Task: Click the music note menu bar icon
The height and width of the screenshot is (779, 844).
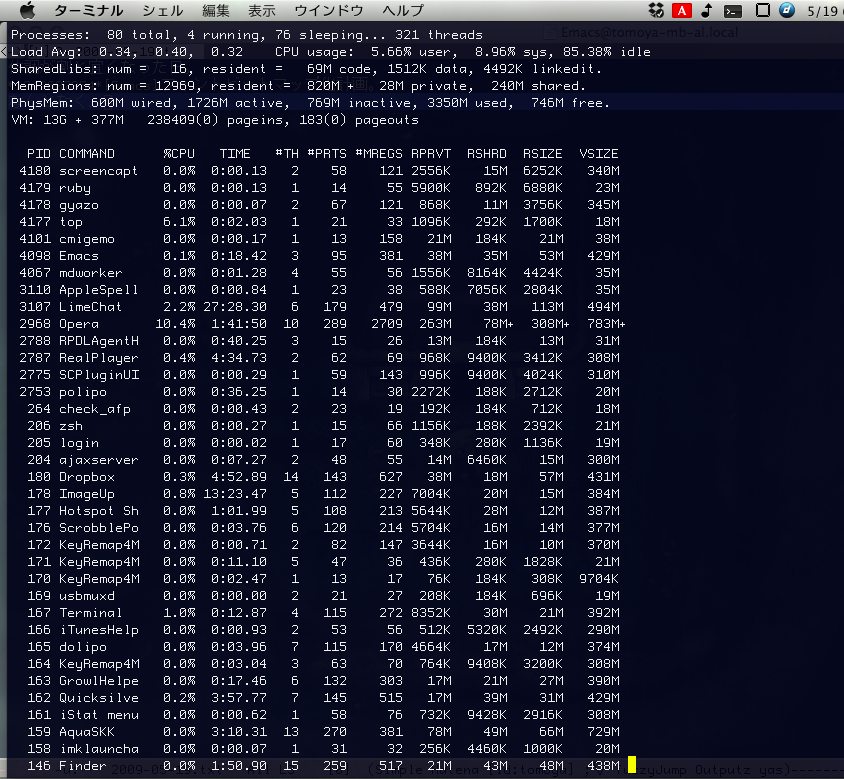Action: point(707,10)
